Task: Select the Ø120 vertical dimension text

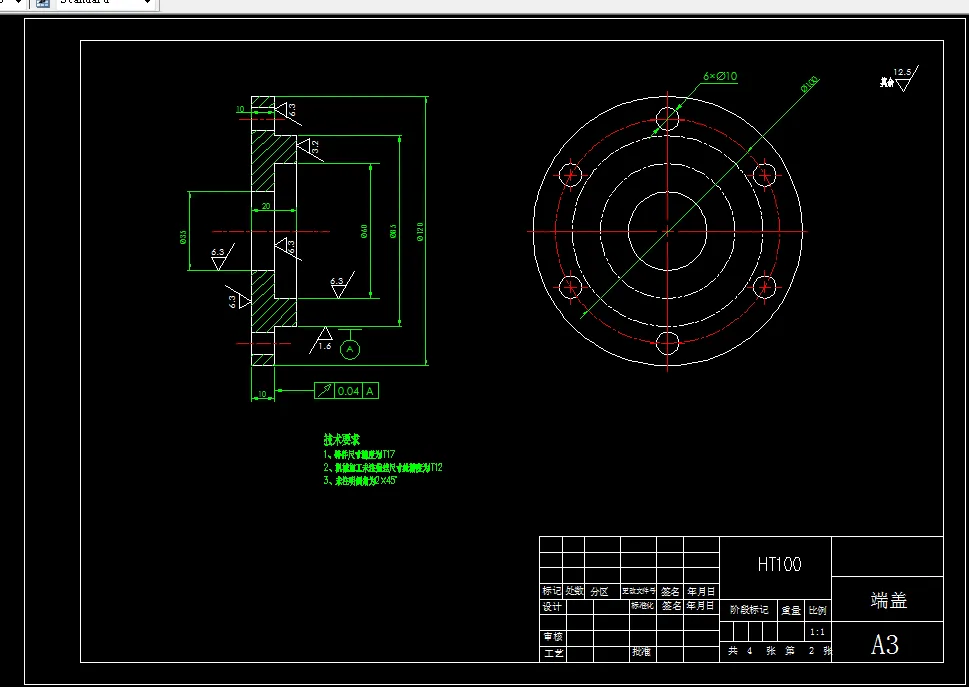Action: click(x=420, y=231)
